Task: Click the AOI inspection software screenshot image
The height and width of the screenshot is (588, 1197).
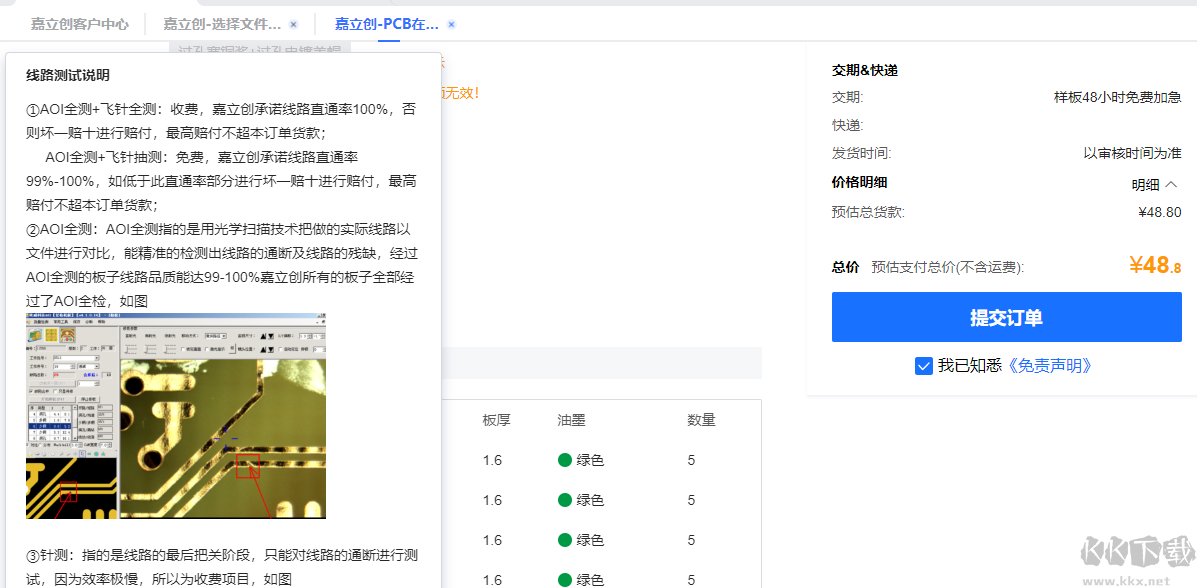Action: coord(175,415)
